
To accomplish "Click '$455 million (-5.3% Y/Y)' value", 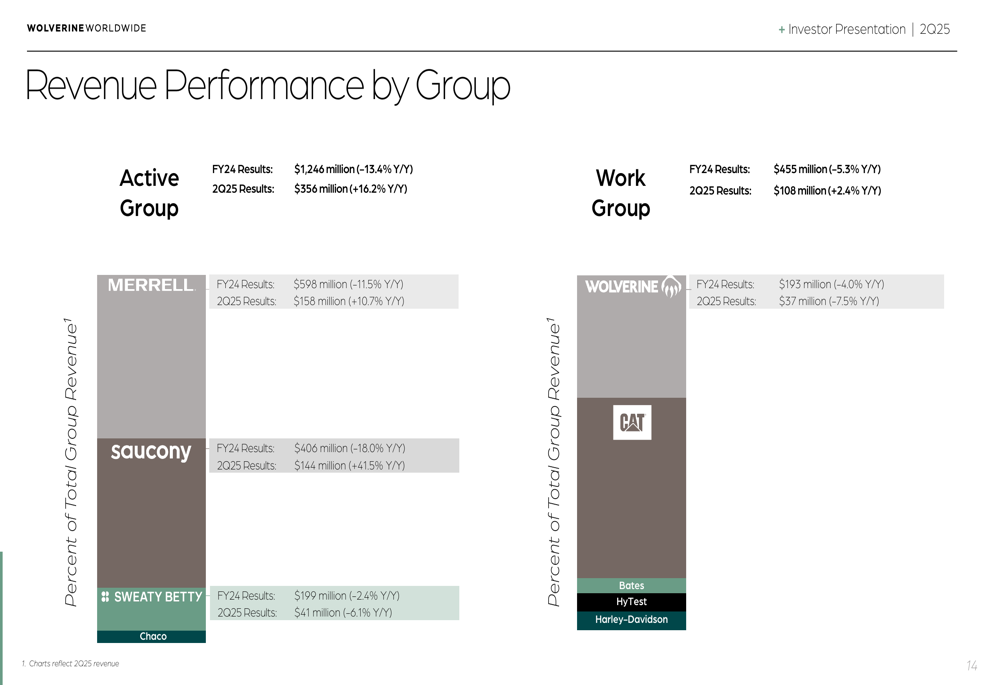I will pyautogui.click(x=827, y=169).
